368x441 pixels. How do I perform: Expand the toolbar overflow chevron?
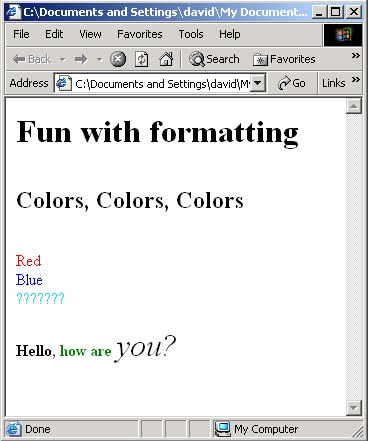coord(356,55)
